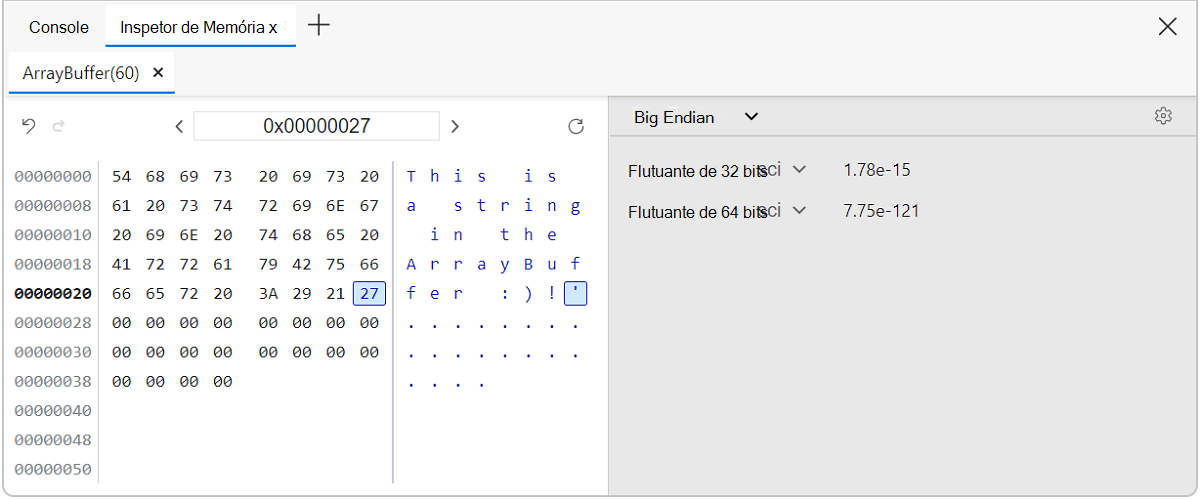Go to next memory page arrow
Screen dimensions: 1200x499
click(x=455, y=126)
